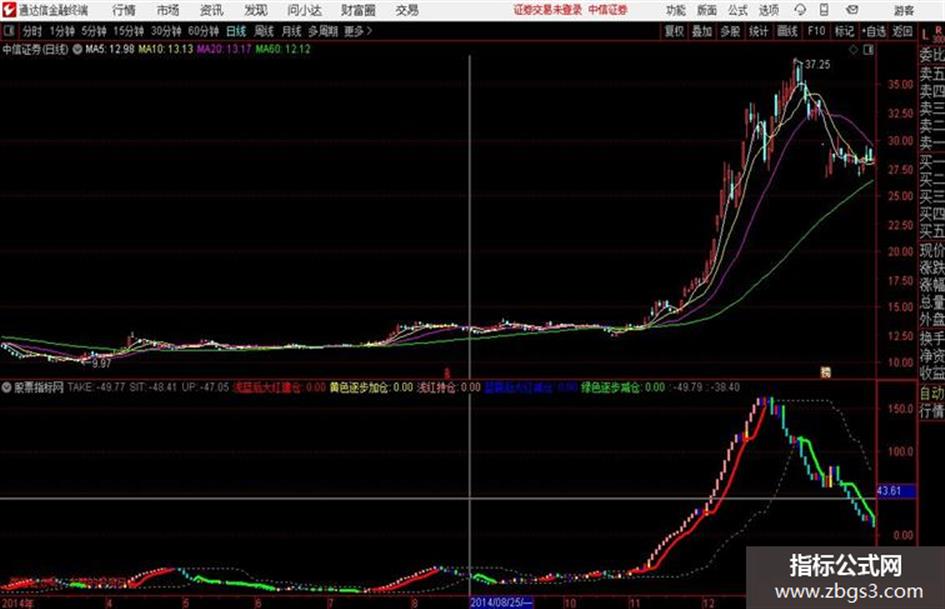
Task: Click the 游客 user account label
Action: pyautogui.click(x=904, y=10)
